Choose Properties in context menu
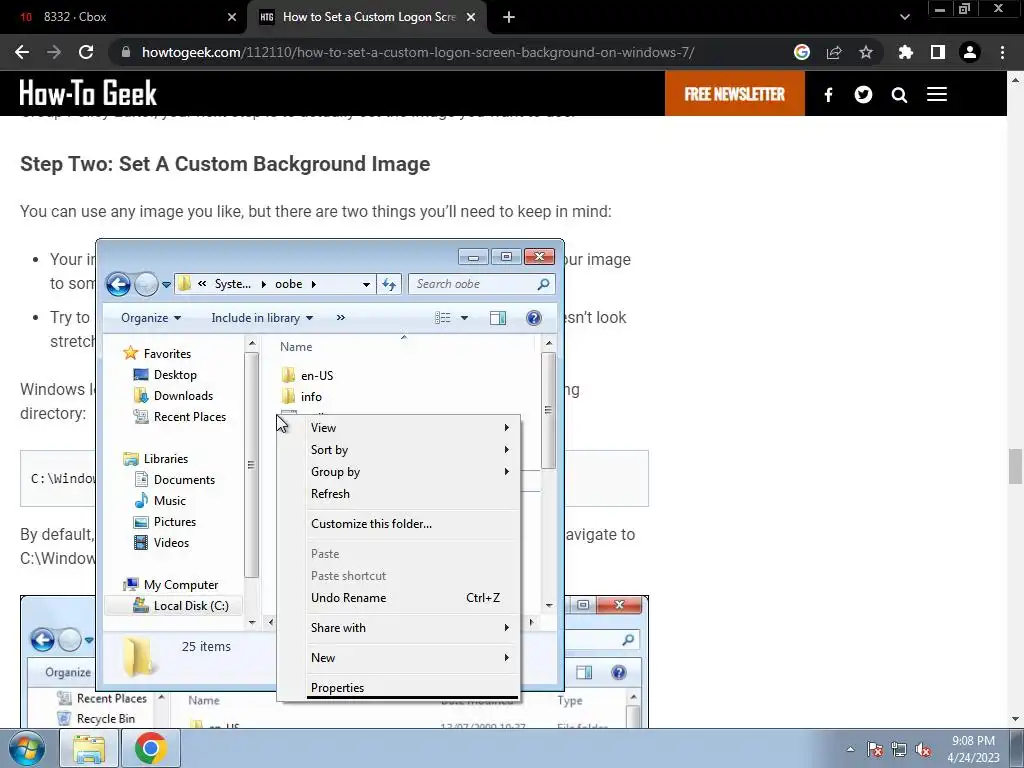The width and height of the screenshot is (1024, 768). (x=413, y=688)
